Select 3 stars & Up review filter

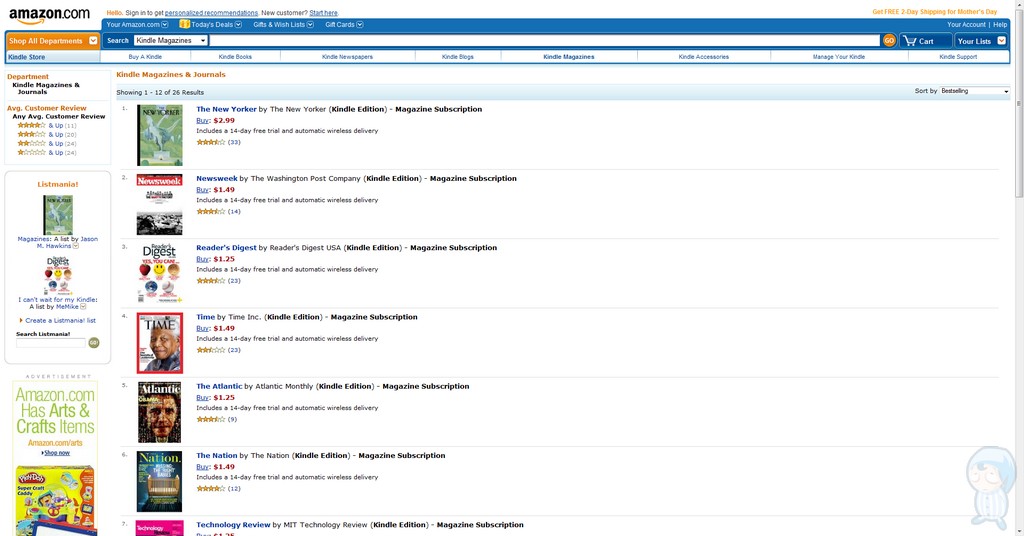(46, 134)
